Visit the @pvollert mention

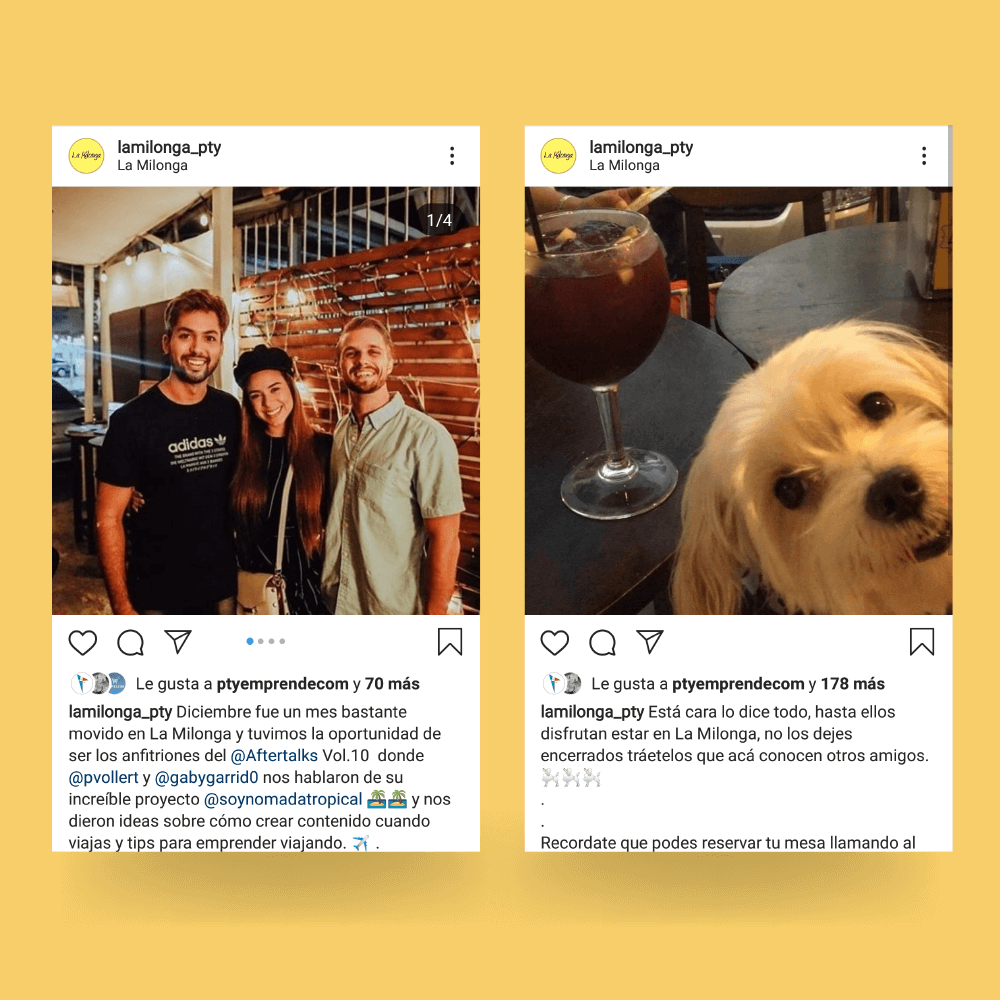(103, 777)
